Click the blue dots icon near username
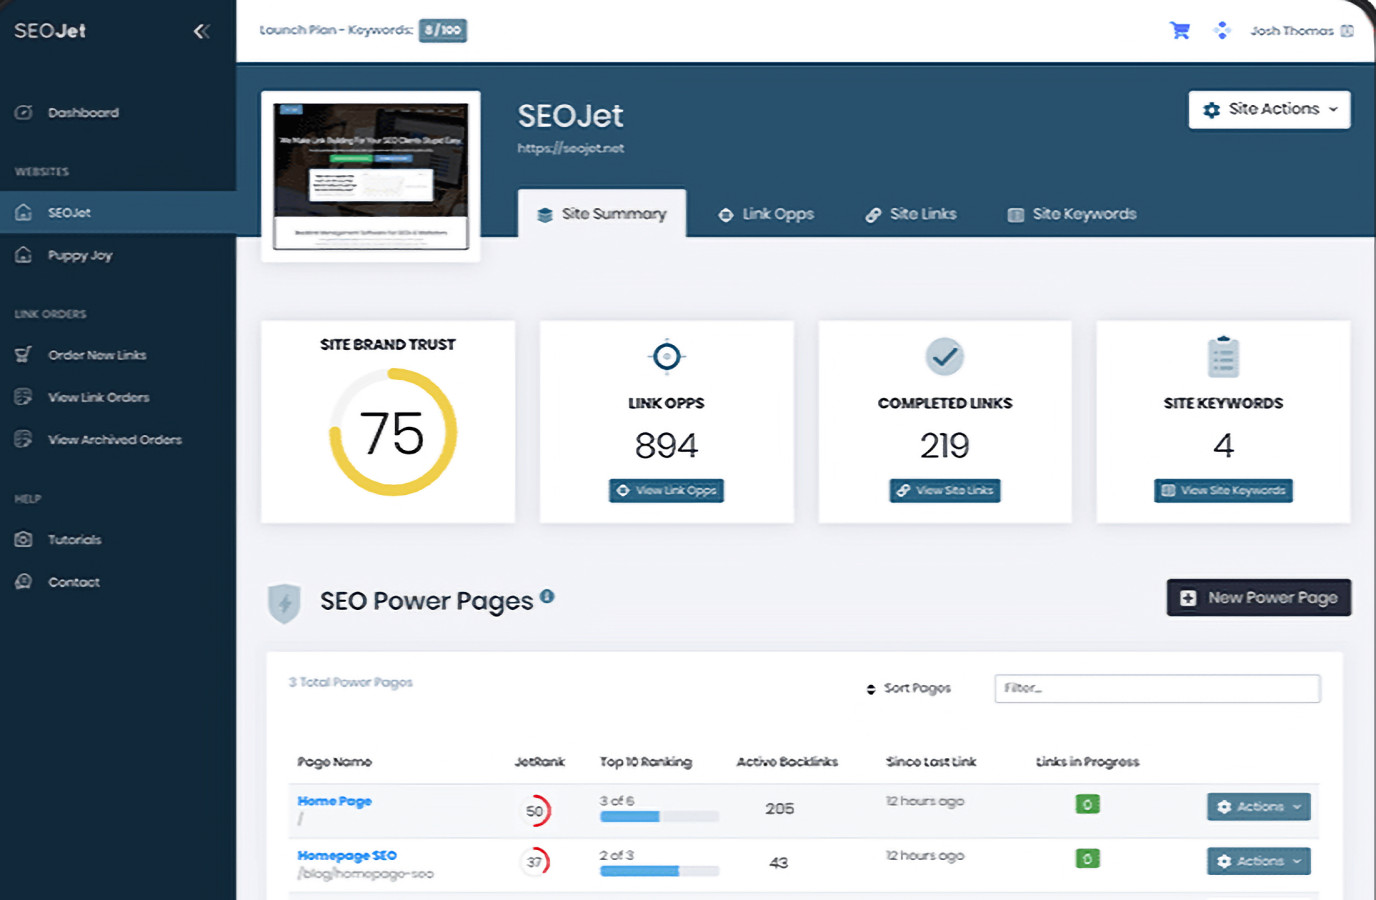The image size is (1376, 900). (x=1221, y=30)
